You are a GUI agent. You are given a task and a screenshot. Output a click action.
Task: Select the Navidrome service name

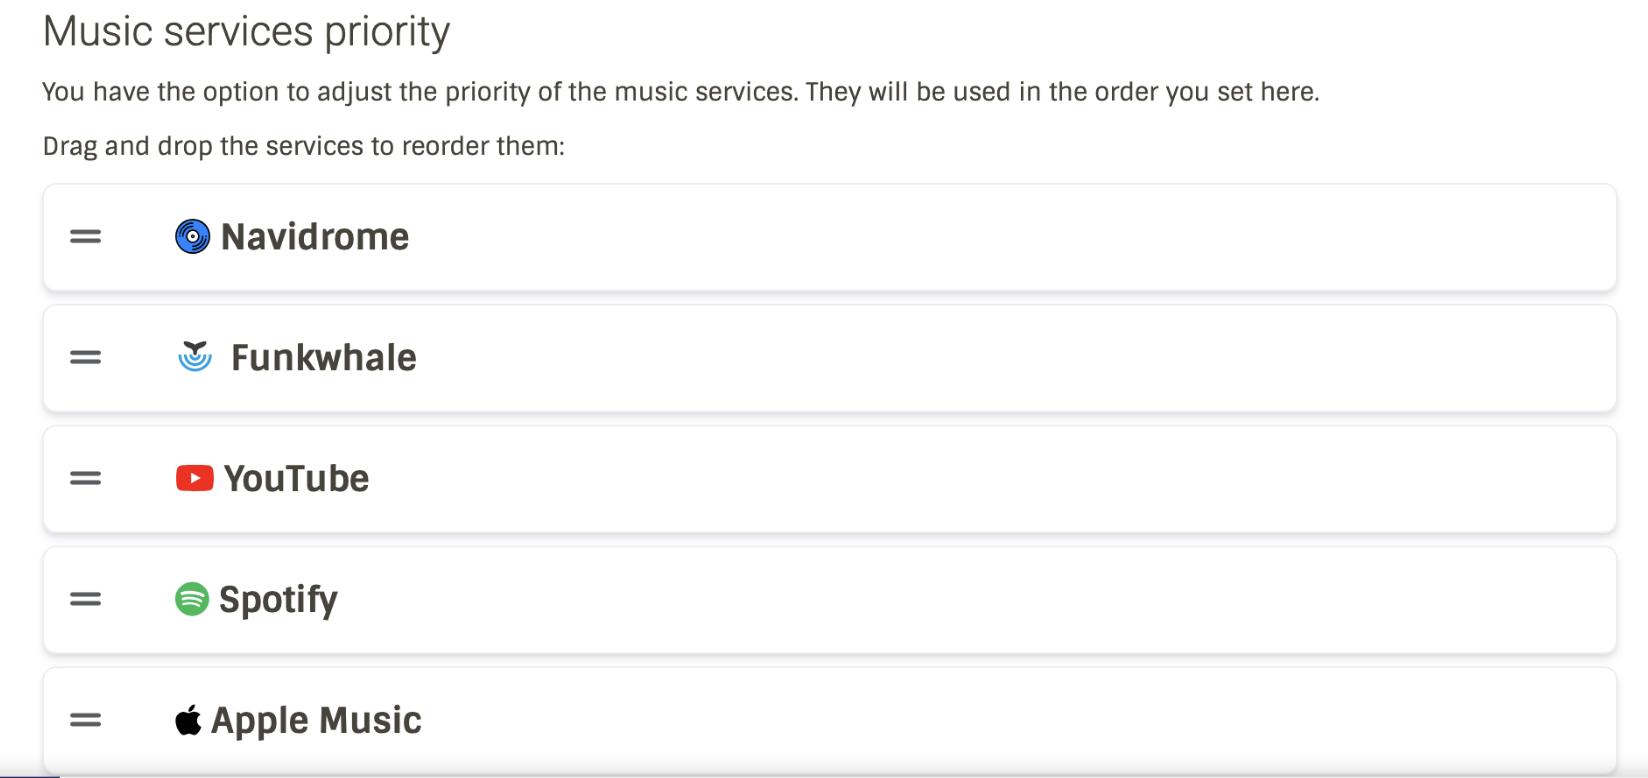(x=315, y=237)
